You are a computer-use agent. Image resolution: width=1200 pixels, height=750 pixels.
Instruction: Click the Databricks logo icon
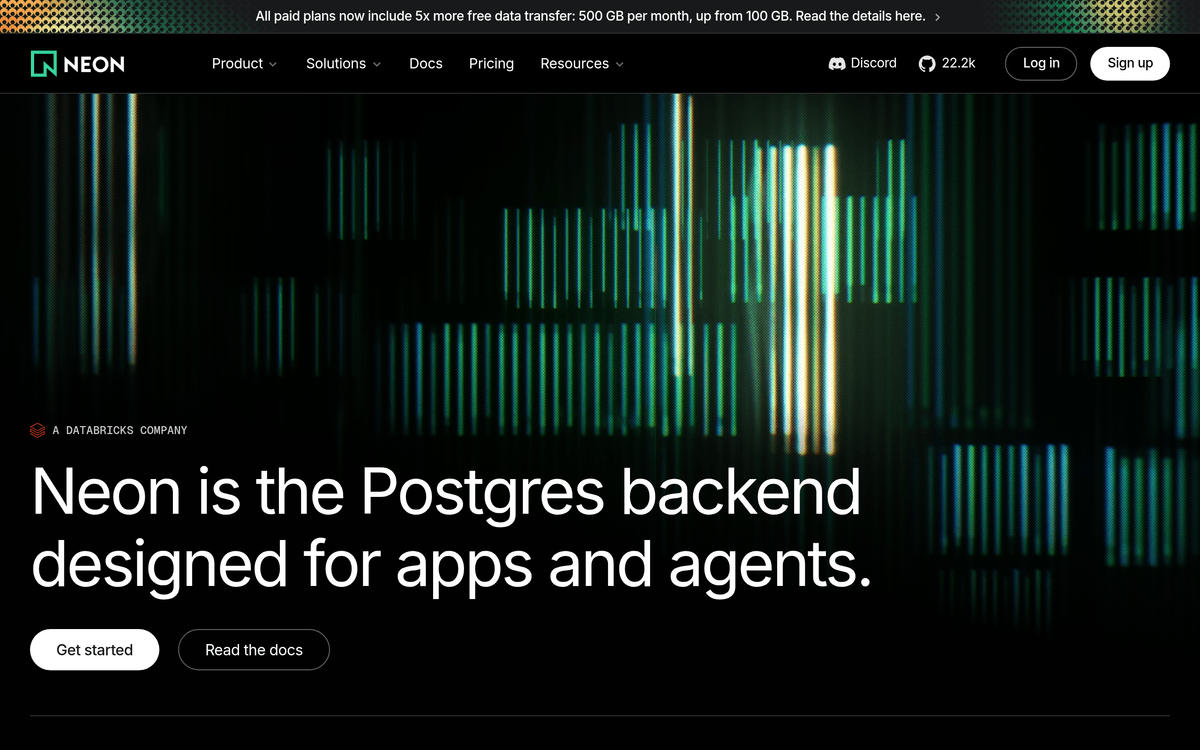click(38, 430)
